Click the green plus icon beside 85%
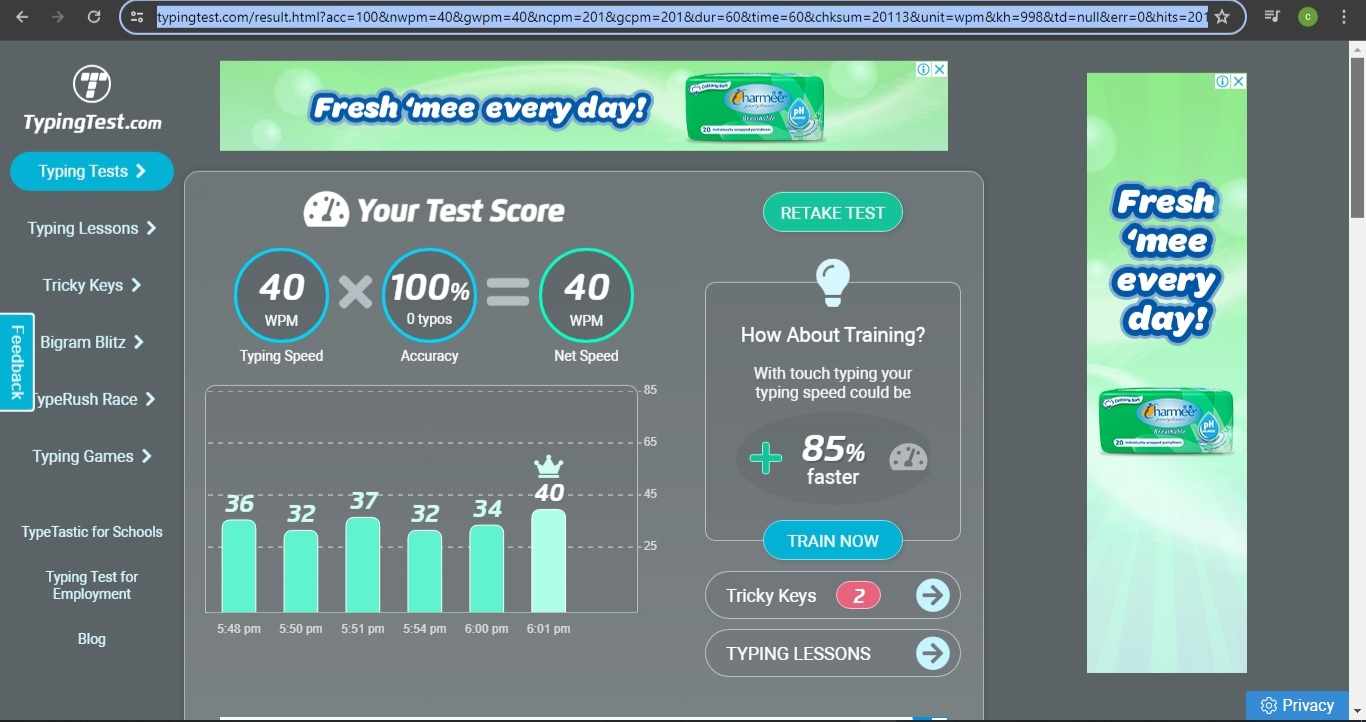 click(x=766, y=459)
